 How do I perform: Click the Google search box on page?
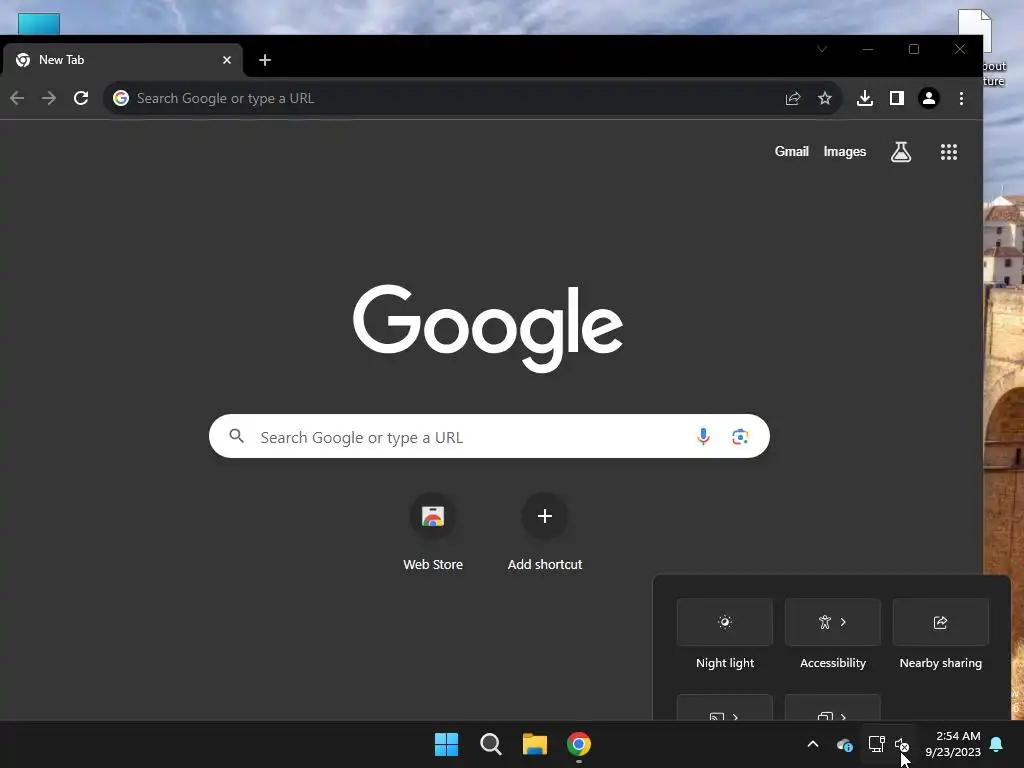click(x=489, y=436)
